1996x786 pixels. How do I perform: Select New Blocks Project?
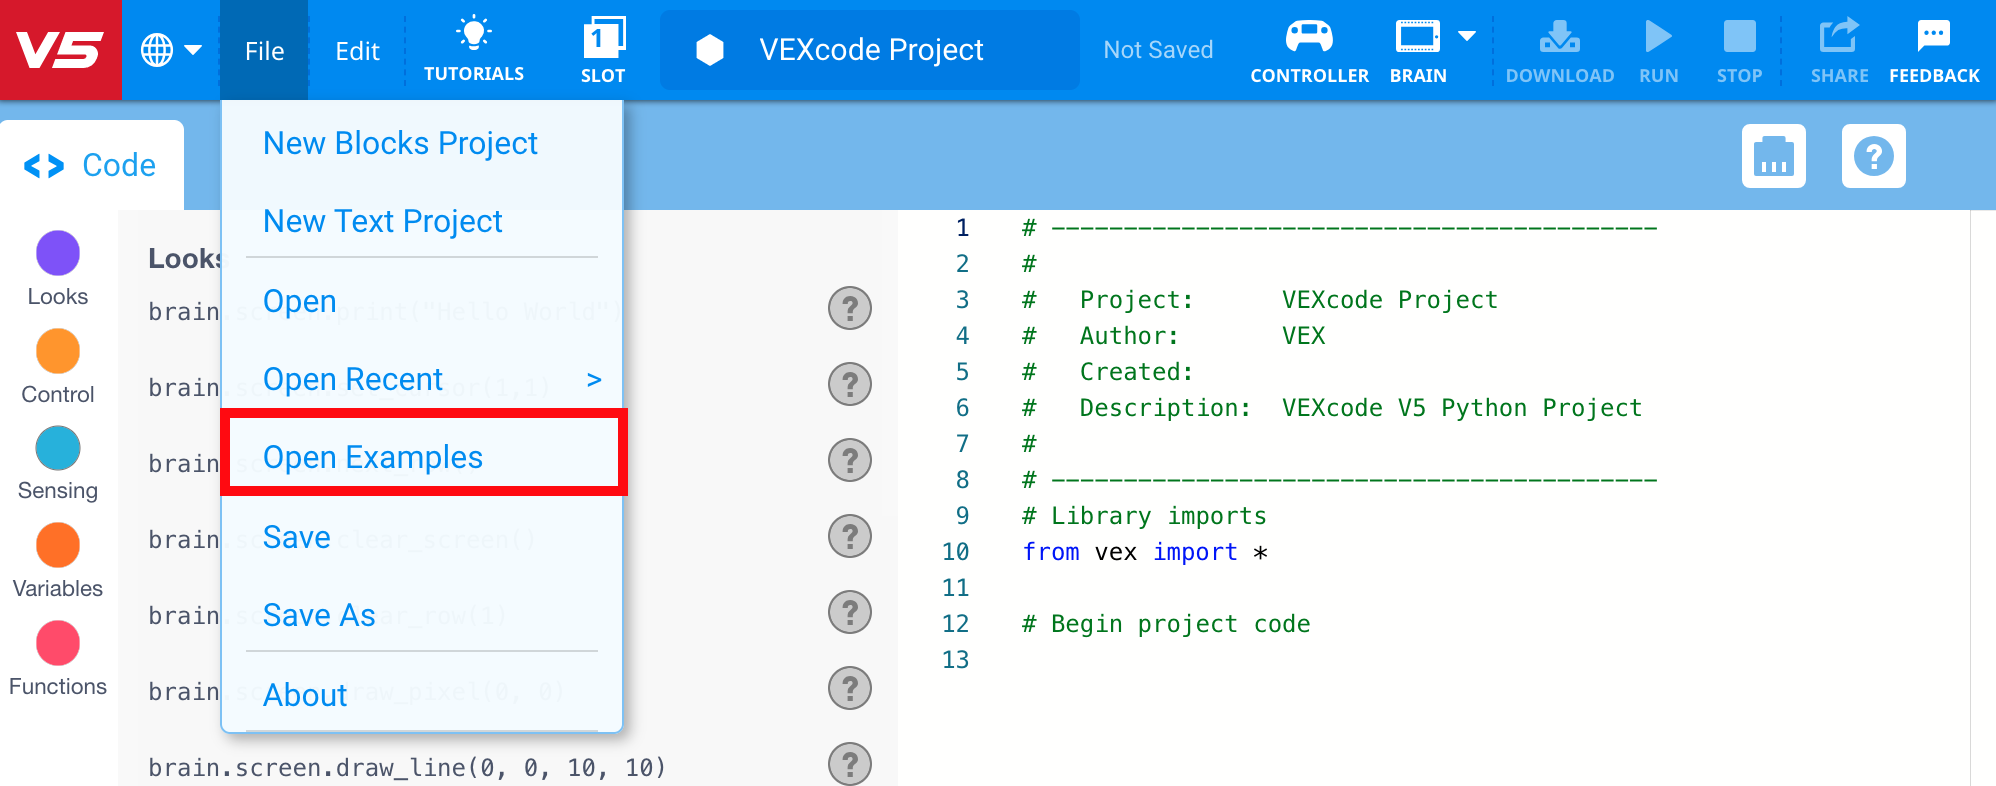[x=400, y=143]
